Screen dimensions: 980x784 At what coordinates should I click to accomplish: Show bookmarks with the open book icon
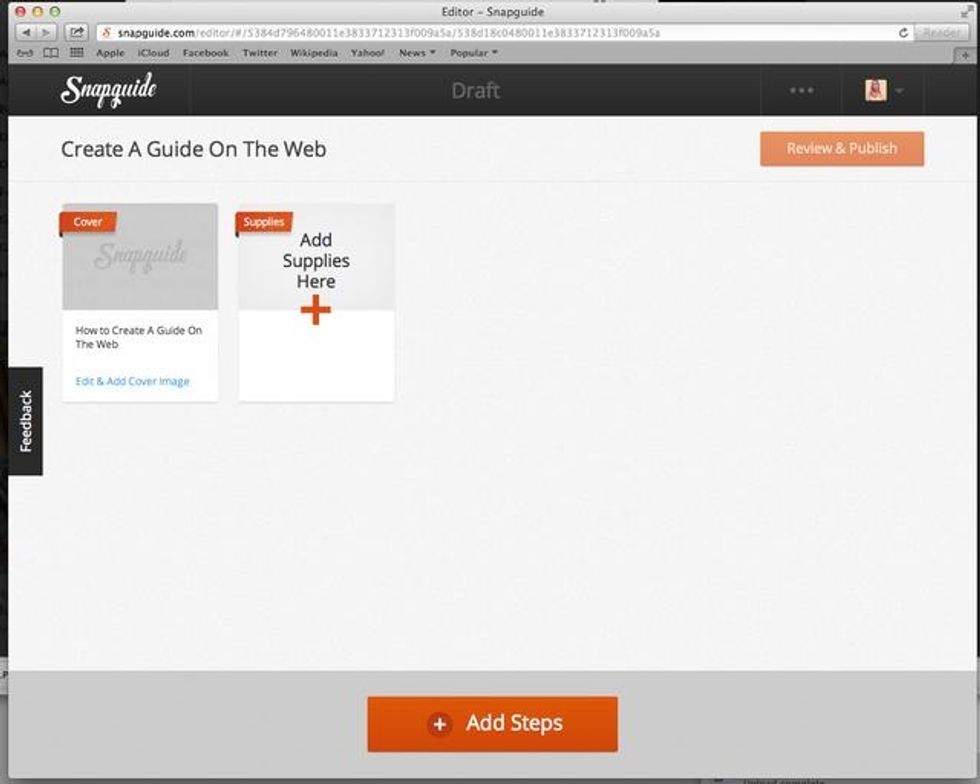coord(51,53)
